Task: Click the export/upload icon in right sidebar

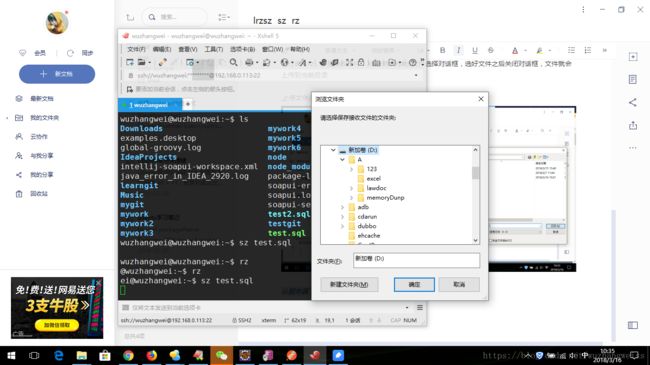Action: click(x=633, y=125)
